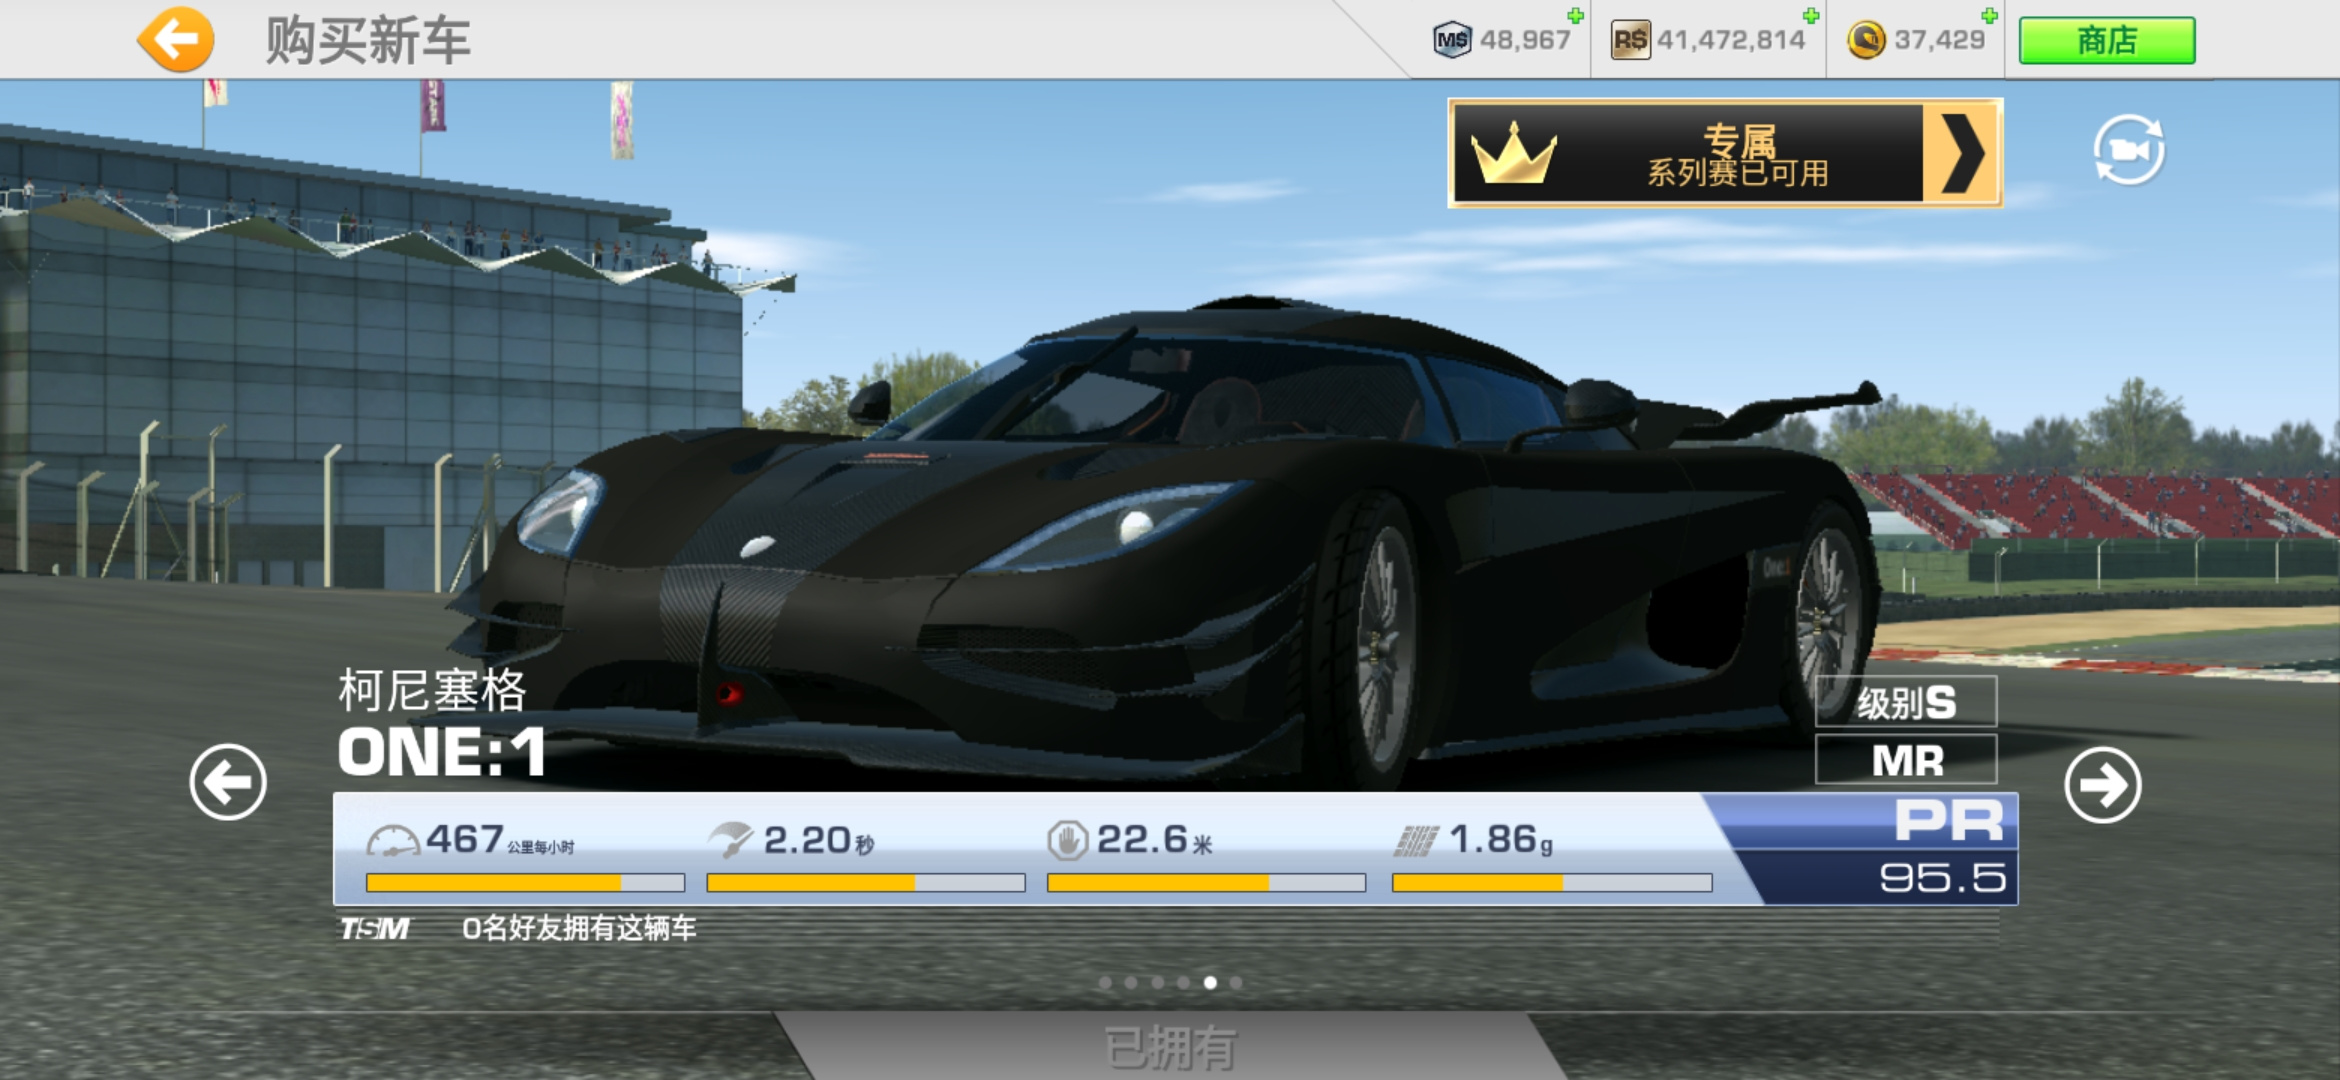Viewport: 2340px width, 1080px height.
Task: Go back with the orange arrow button
Action: [176, 40]
